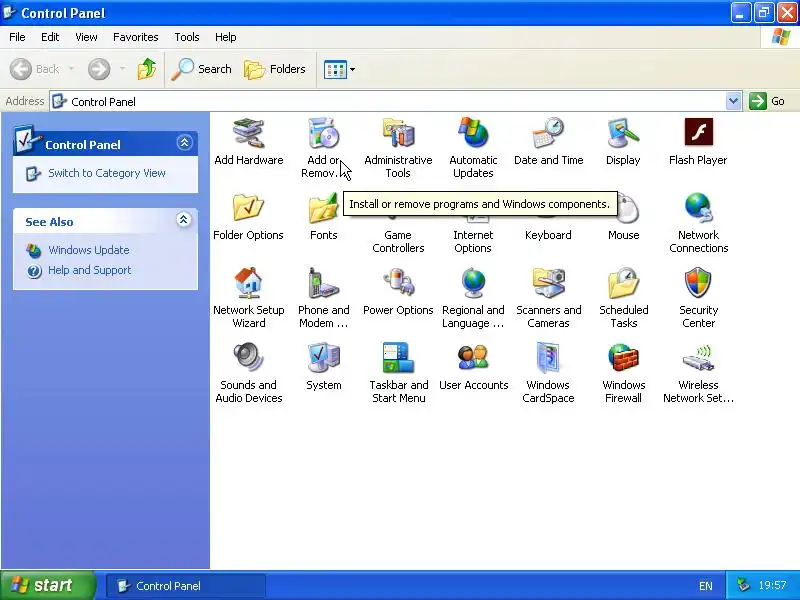The image size is (800, 600).
Task: Click the EN language indicator
Action: click(x=706, y=586)
